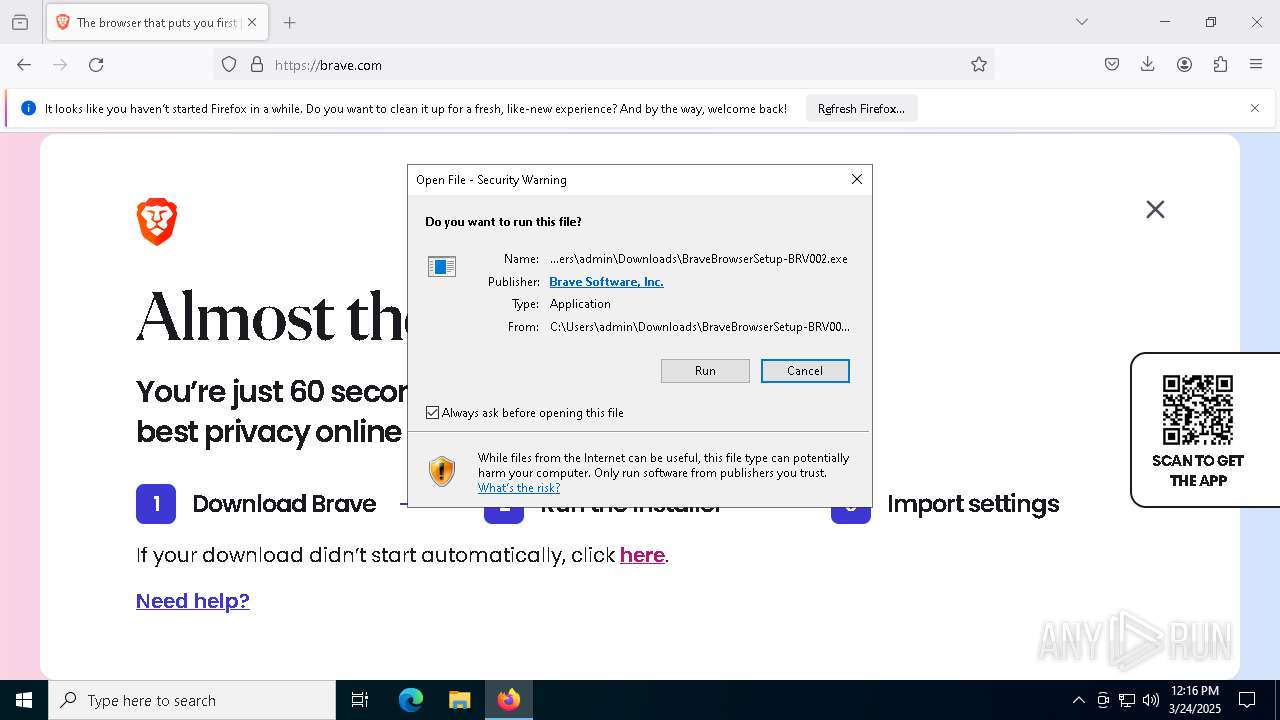Select the Brave tab titled 'The browser that puts you first'
This screenshot has width=1280, height=720.
click(156, 22)
